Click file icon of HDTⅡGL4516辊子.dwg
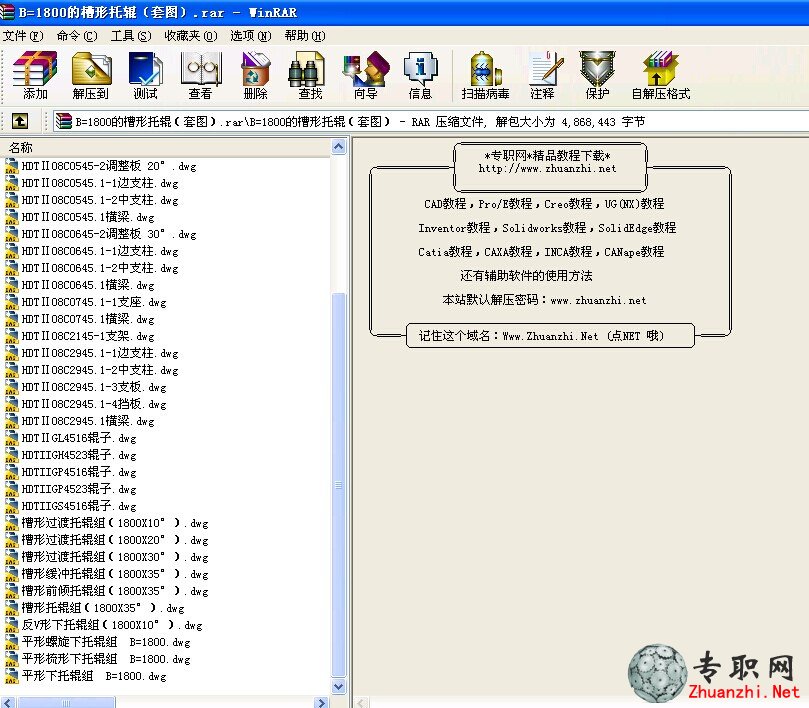809x708 pixels. click(x=11, y=438)
